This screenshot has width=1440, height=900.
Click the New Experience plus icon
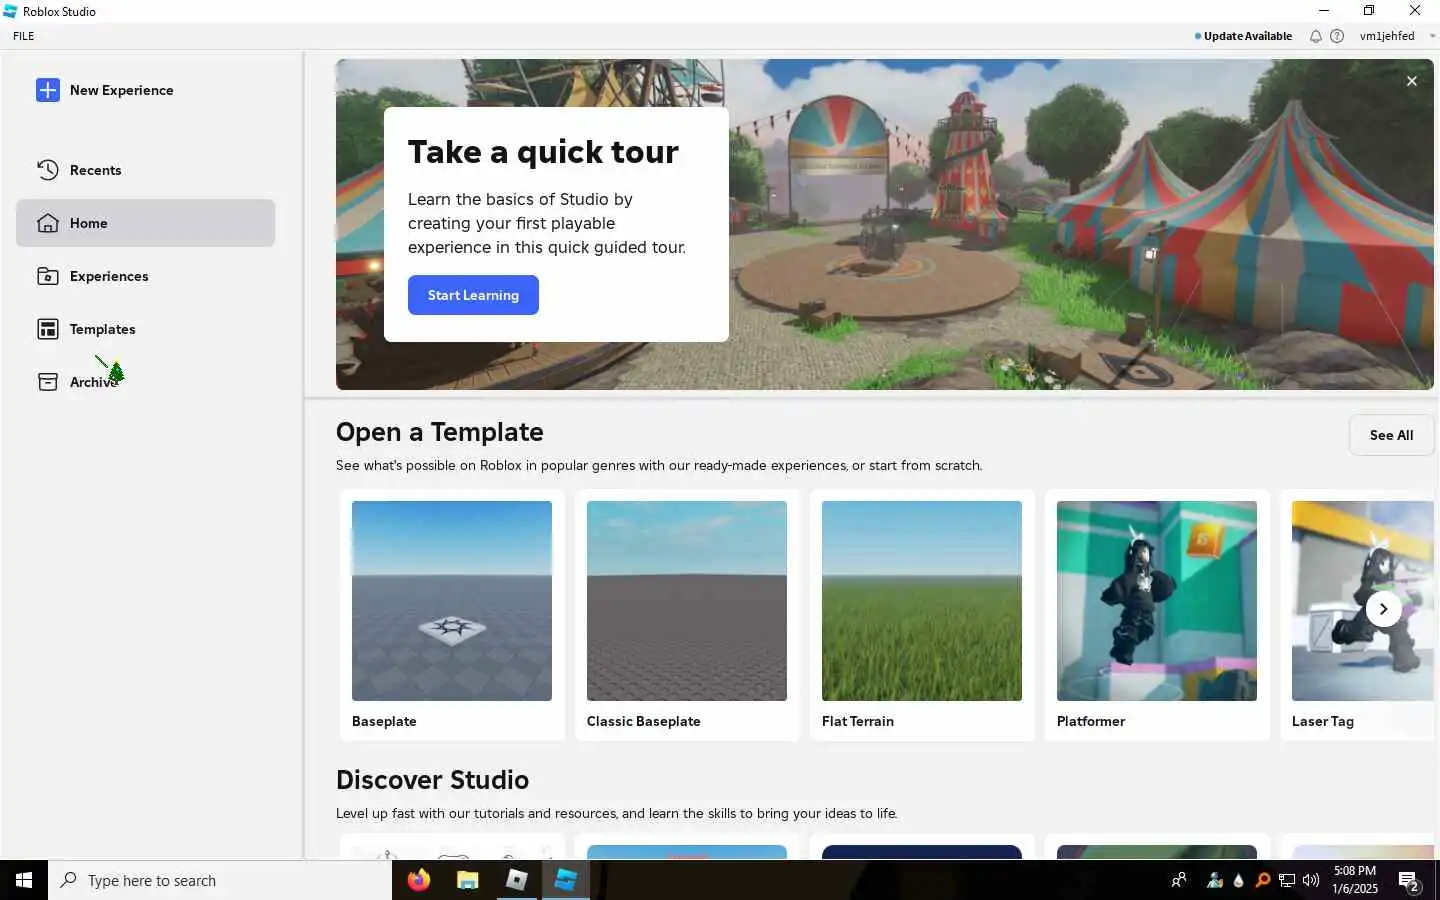pos(48,90)
